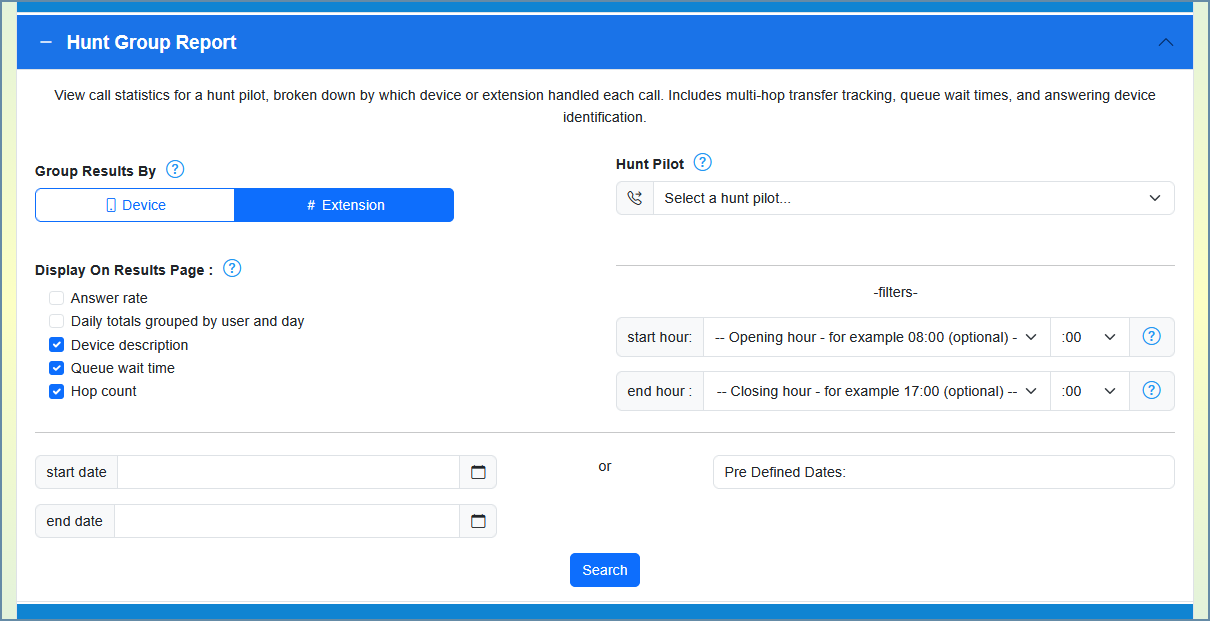
Task: Open the end date calendar picker icon
Action: pos(478,521)
